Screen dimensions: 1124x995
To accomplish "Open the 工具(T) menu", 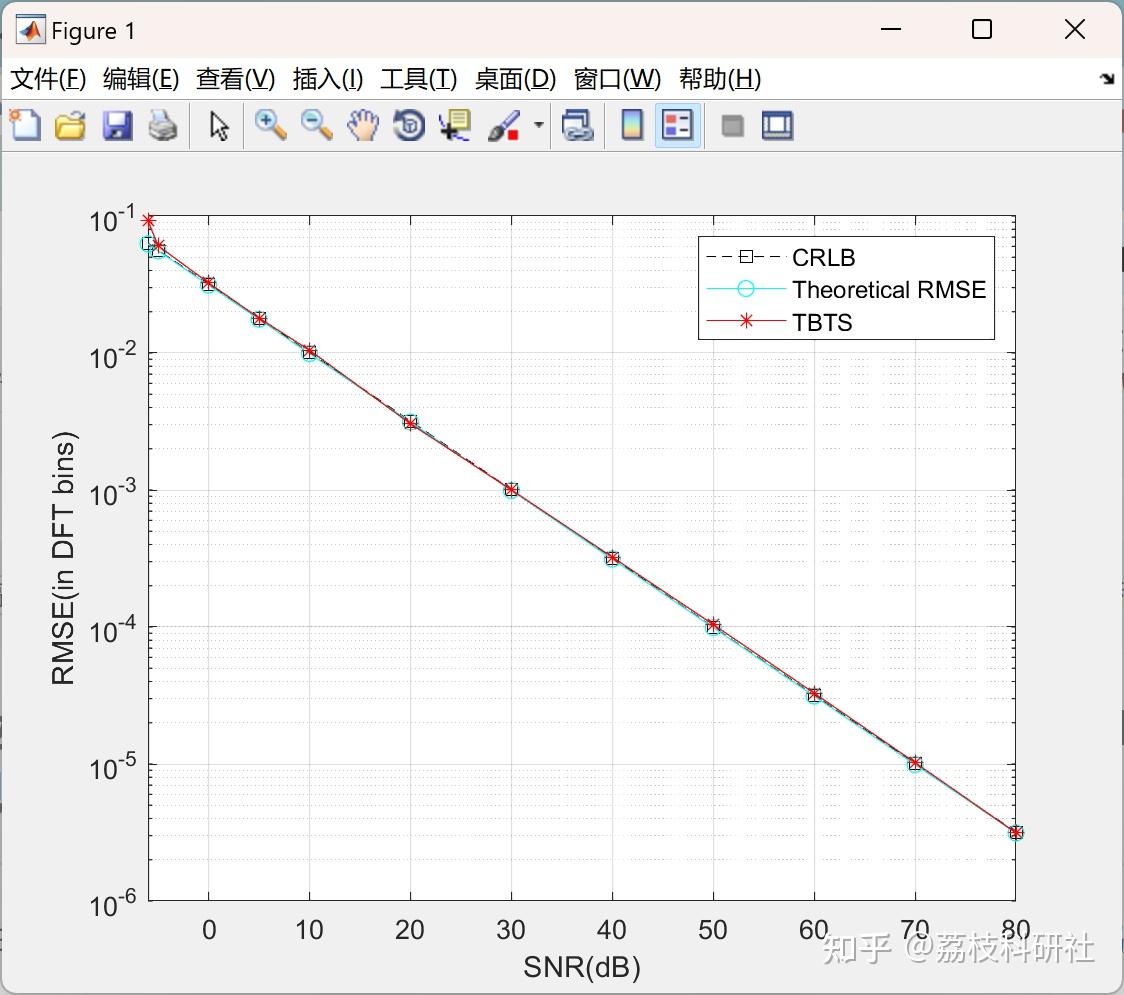I will pyautogui.click(x=419, y=79).
